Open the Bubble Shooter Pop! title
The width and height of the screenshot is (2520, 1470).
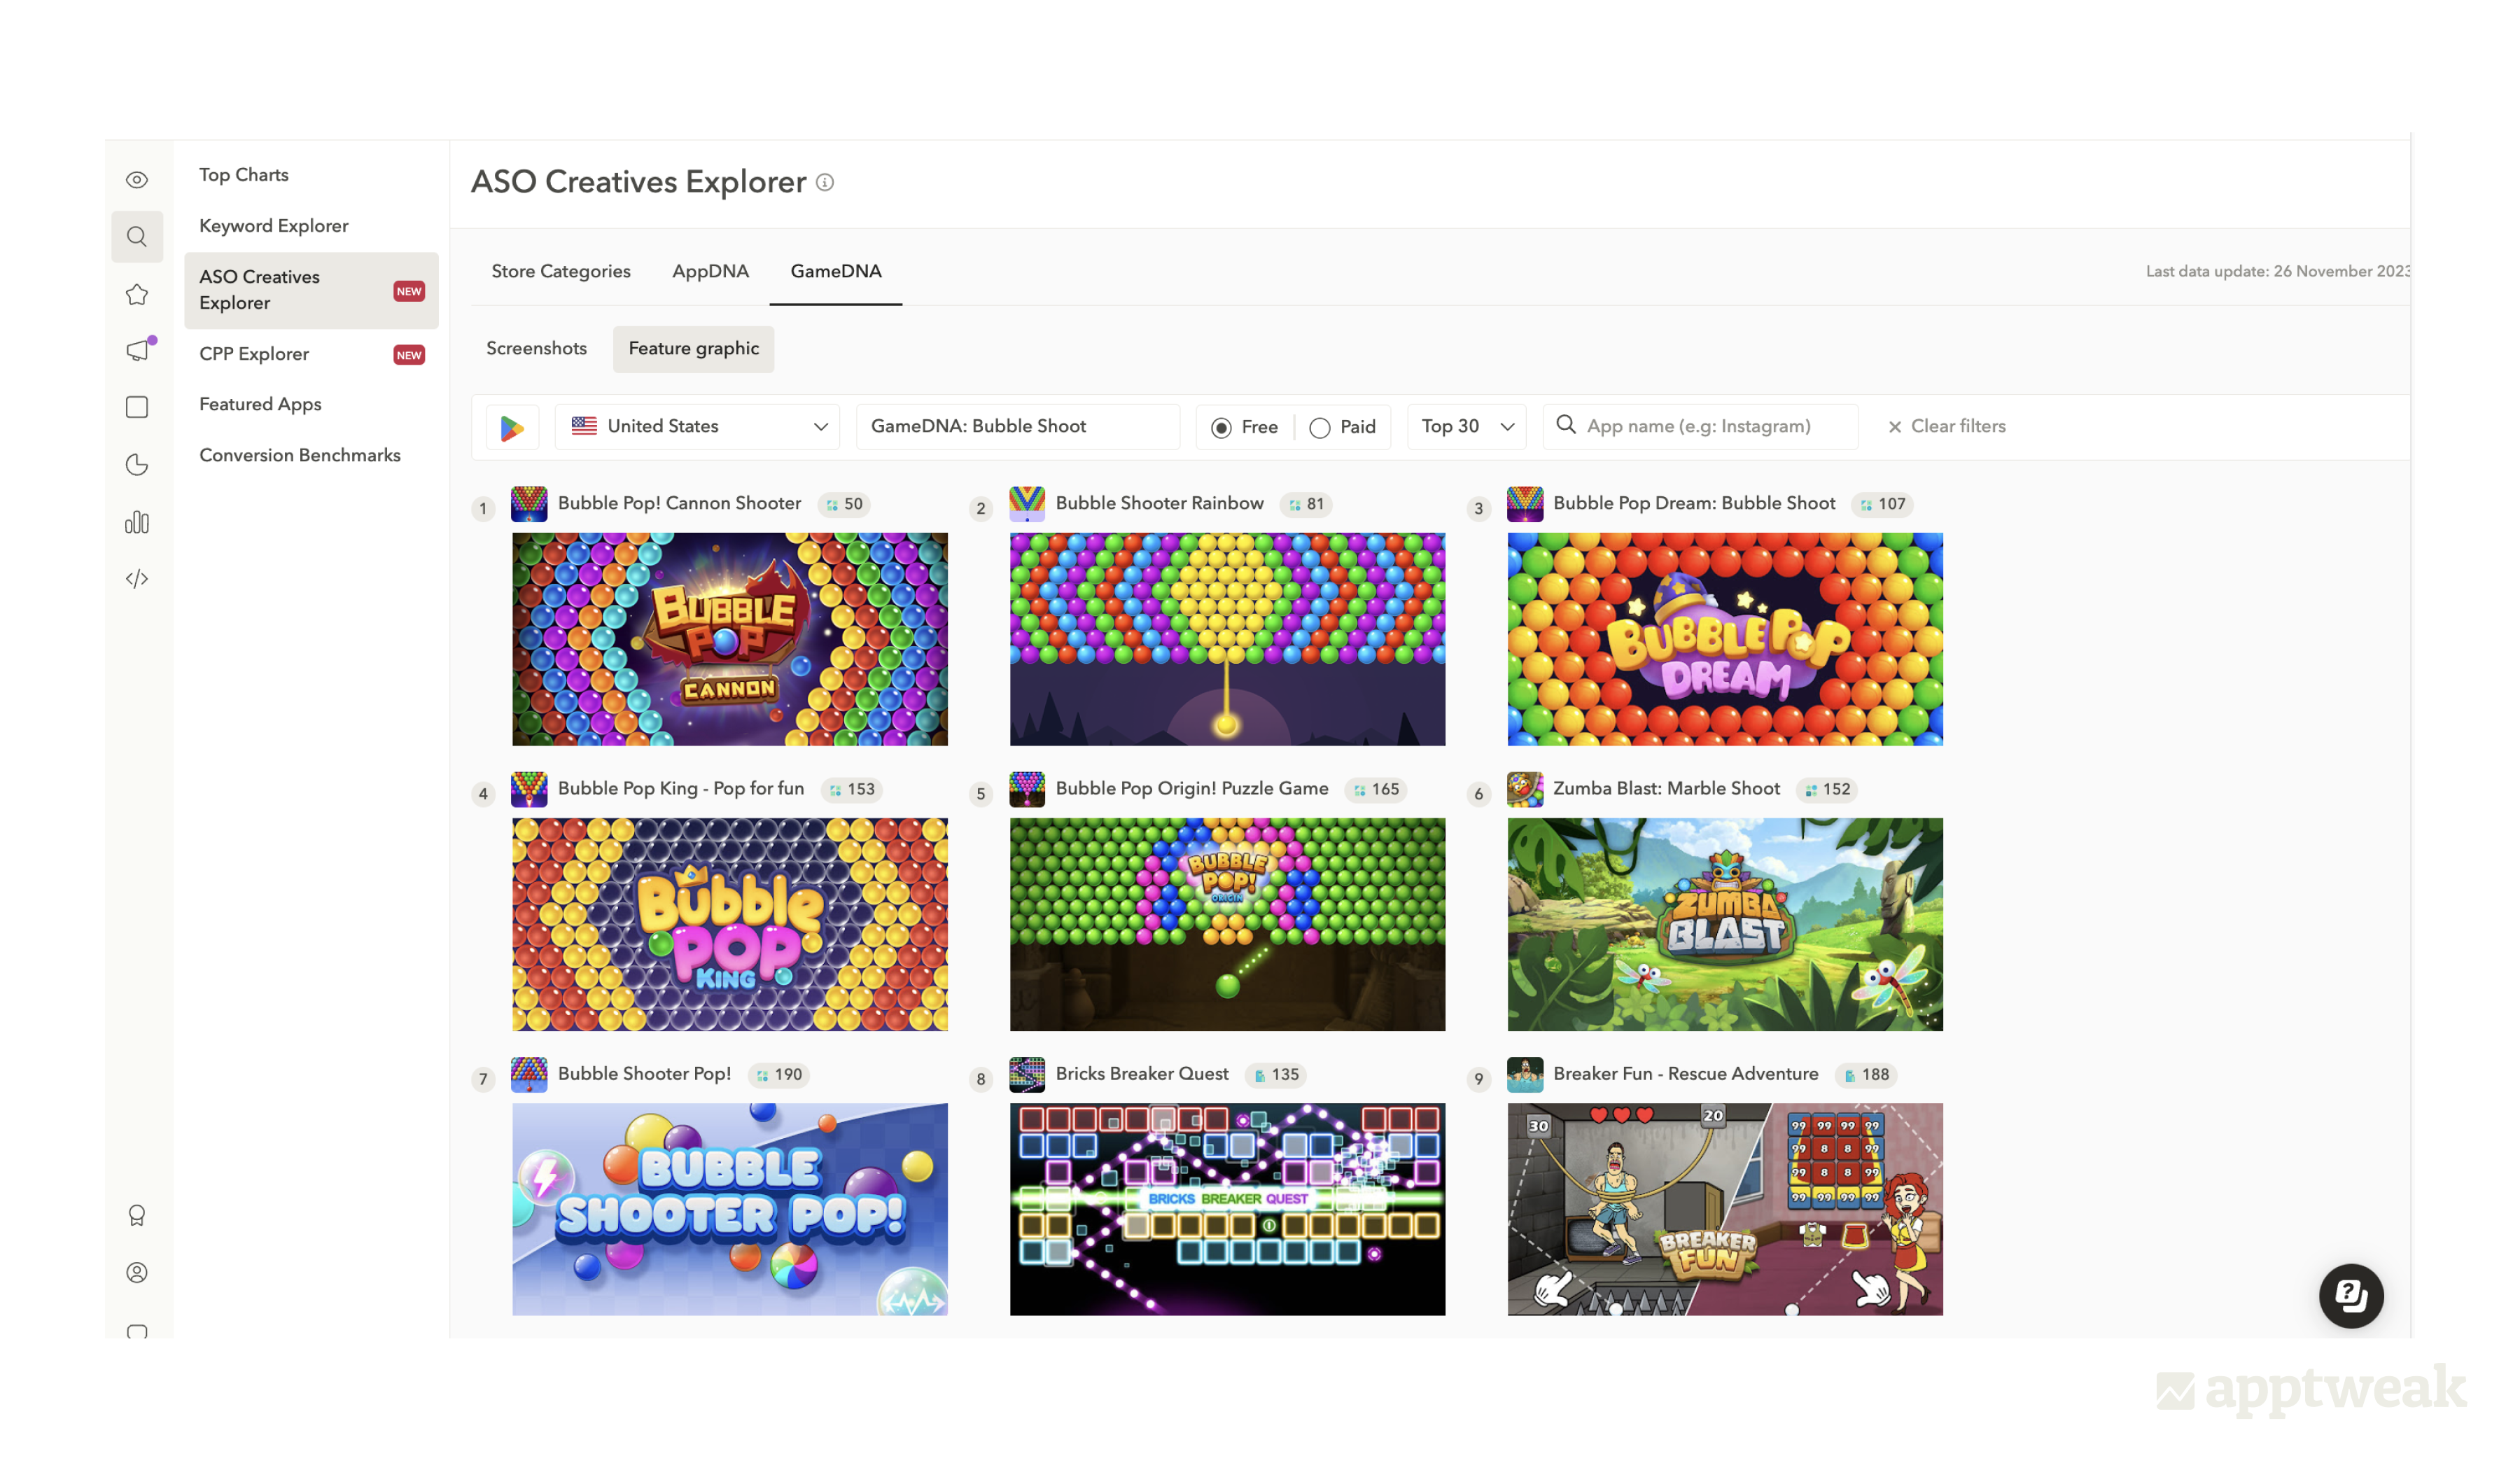click(644, 1073)
